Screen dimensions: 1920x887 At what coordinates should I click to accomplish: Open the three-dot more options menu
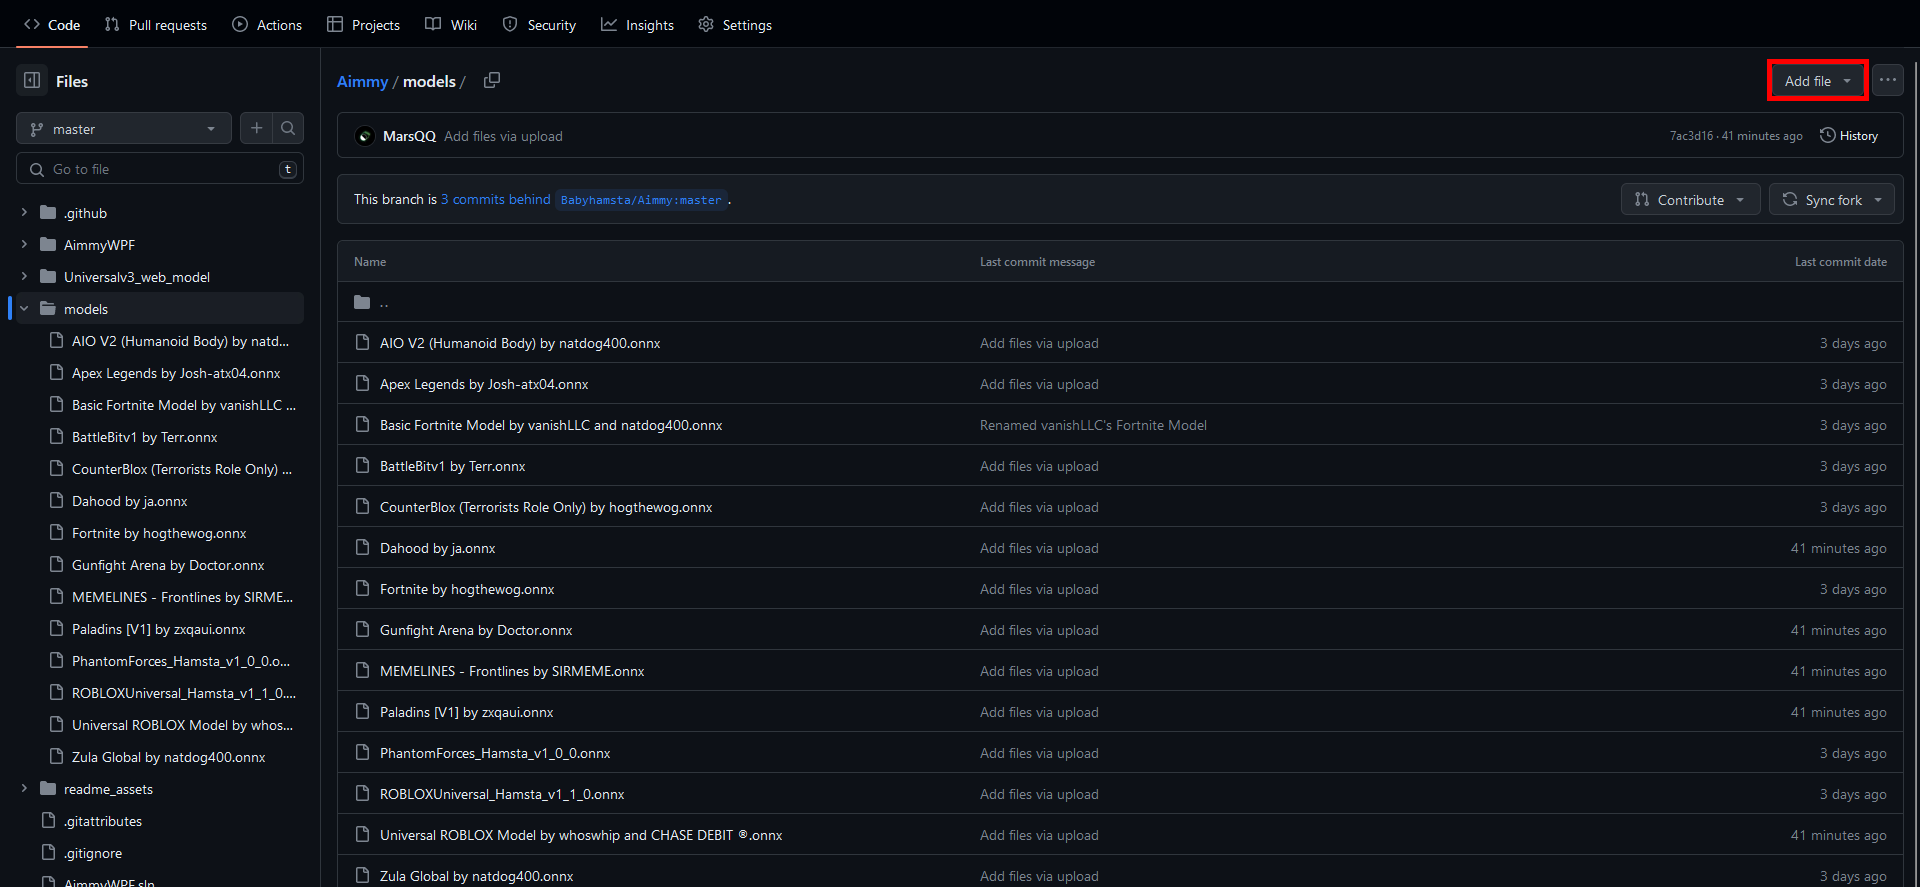pos(1887,80)
